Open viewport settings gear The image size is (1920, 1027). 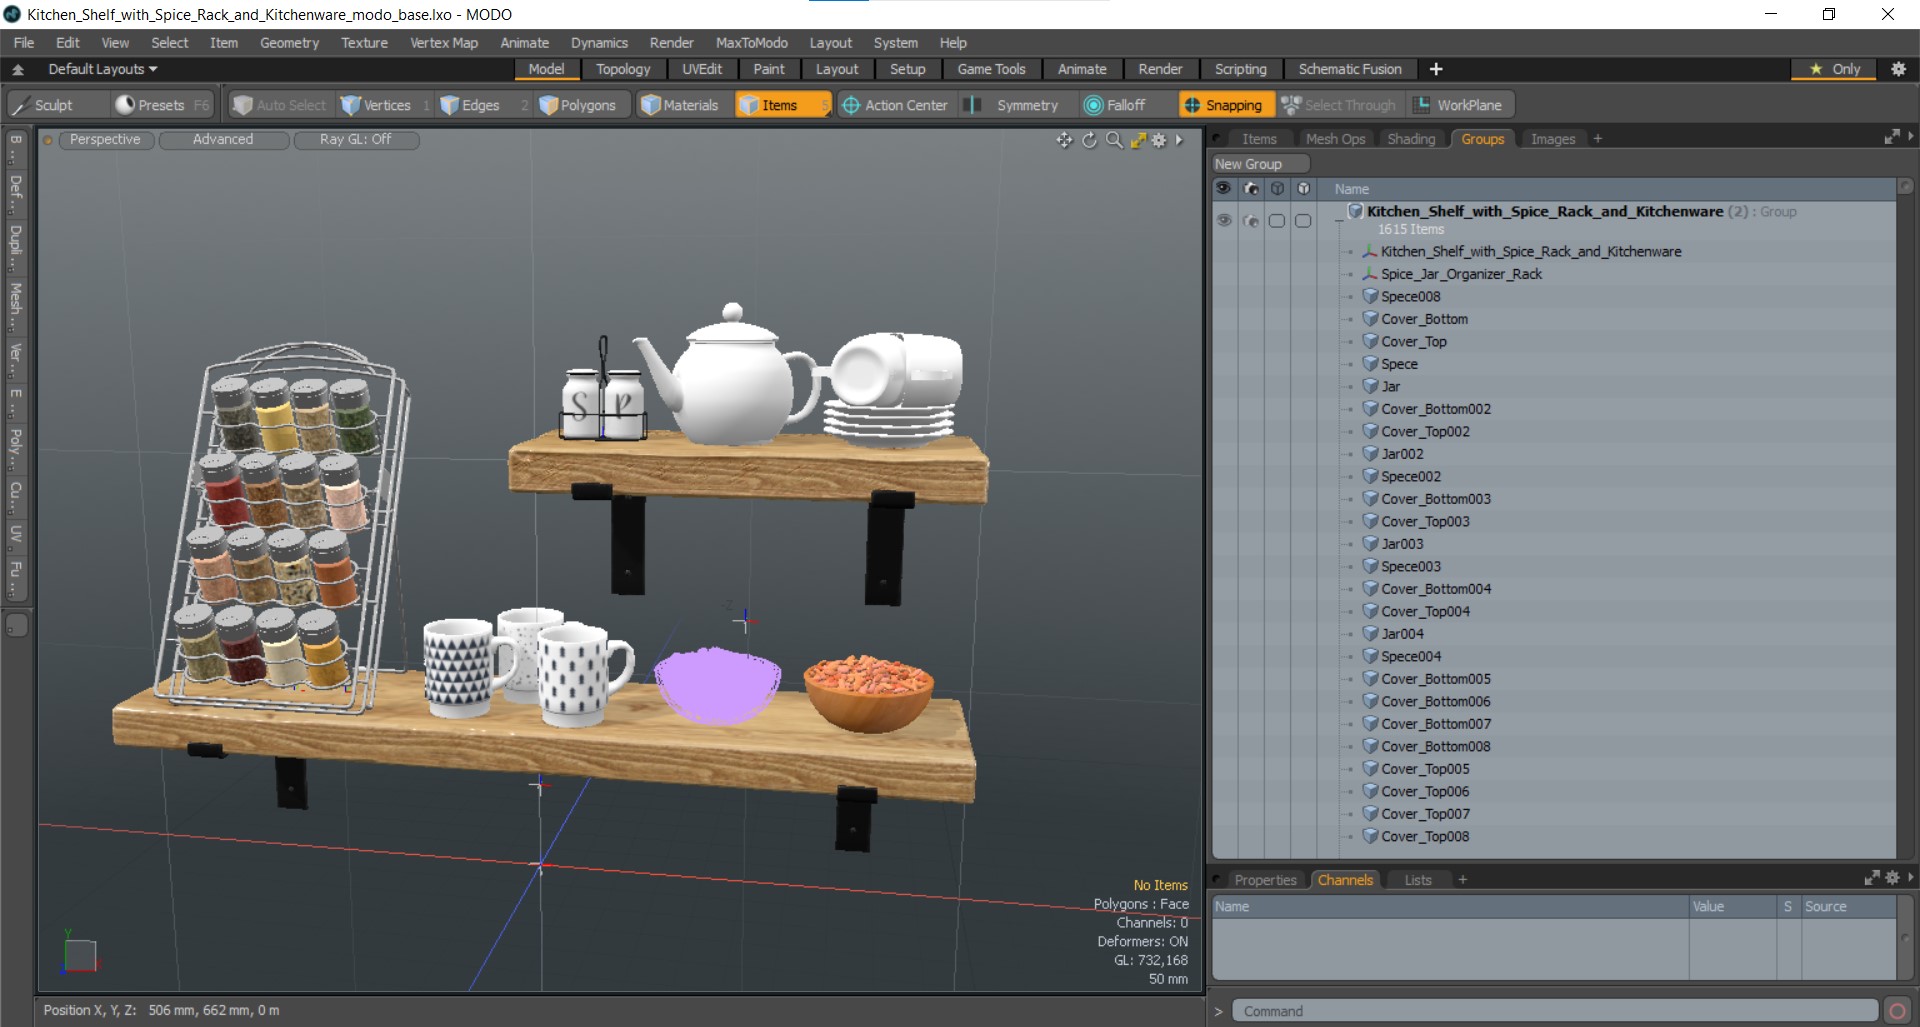(1159, 140)
